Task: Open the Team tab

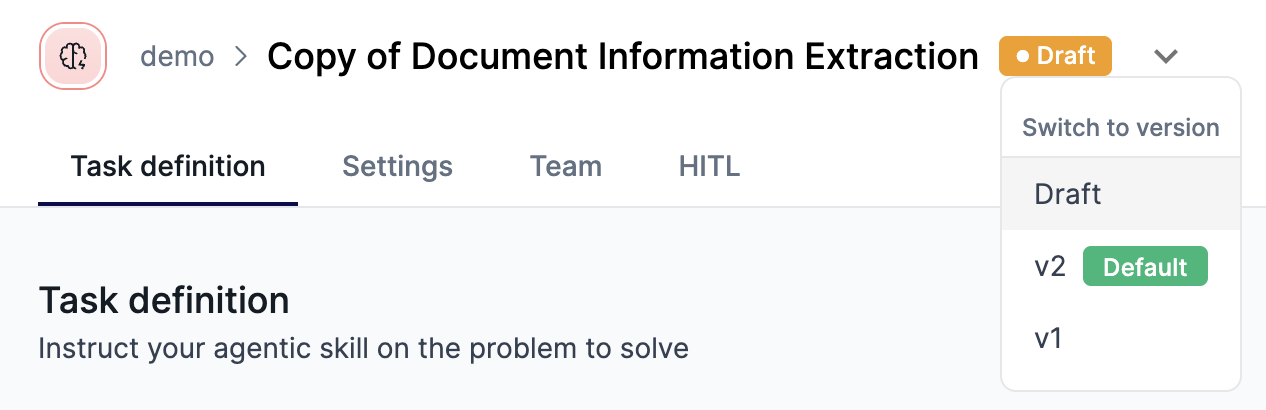Action: pyautogui.click(x=566, y=166)
